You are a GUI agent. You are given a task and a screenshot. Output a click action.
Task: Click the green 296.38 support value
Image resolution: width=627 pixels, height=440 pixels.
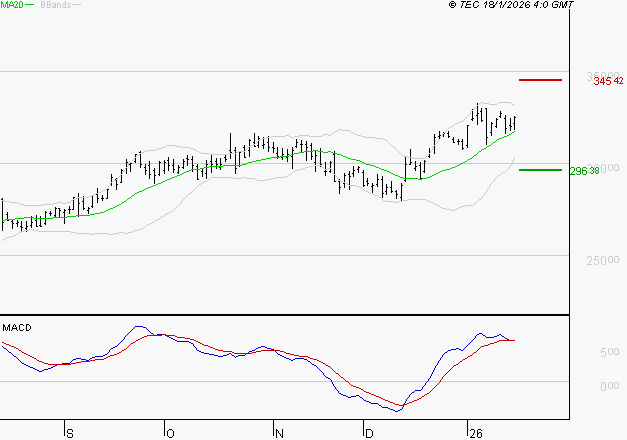tap(585, 171)
